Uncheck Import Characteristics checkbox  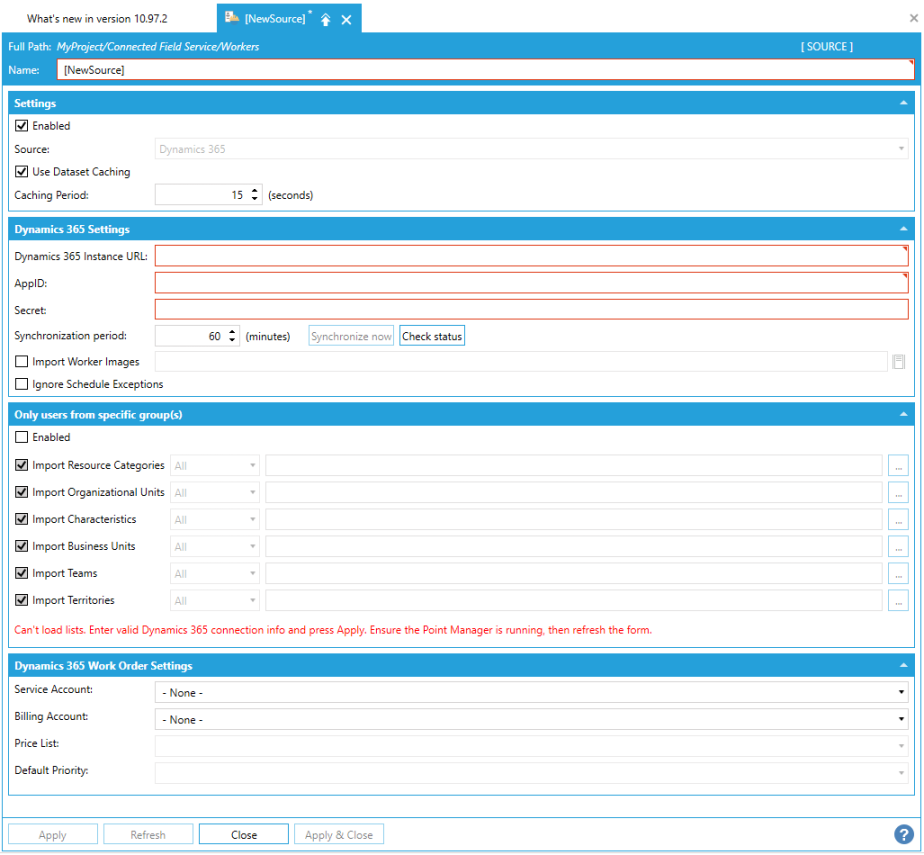pos(22,520)
